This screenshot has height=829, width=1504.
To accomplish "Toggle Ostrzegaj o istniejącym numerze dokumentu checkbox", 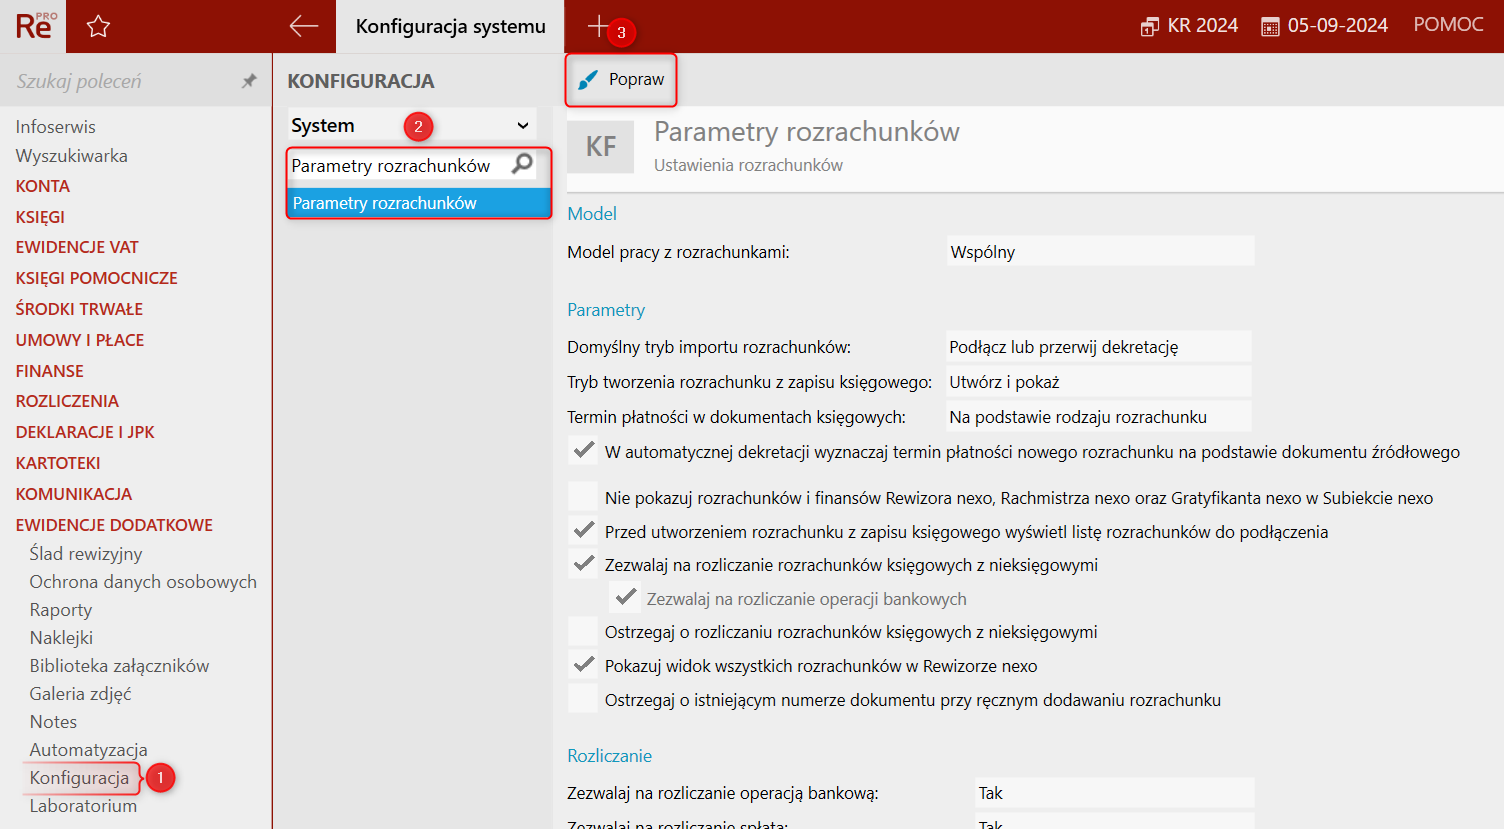I will (x=583, y=699).
